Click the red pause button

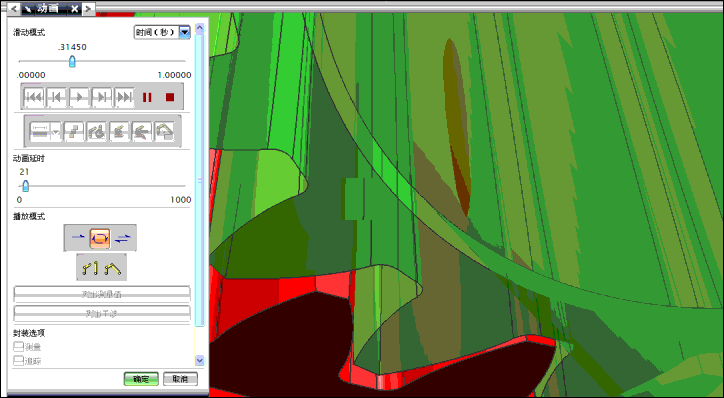[x=147, y=97]
